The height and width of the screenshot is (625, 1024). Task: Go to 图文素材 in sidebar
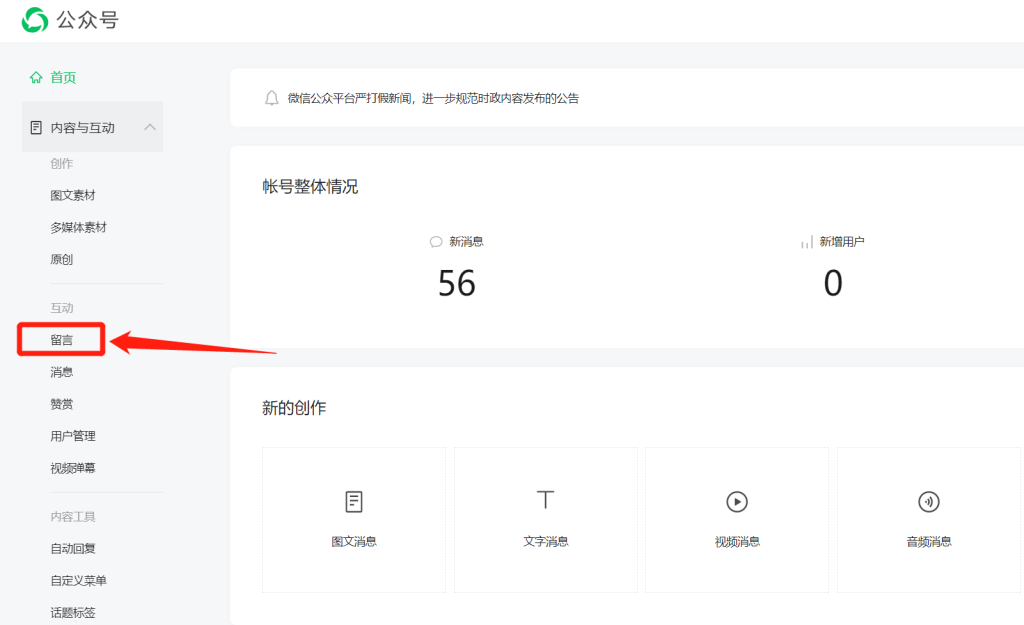(x=73, y=196)
